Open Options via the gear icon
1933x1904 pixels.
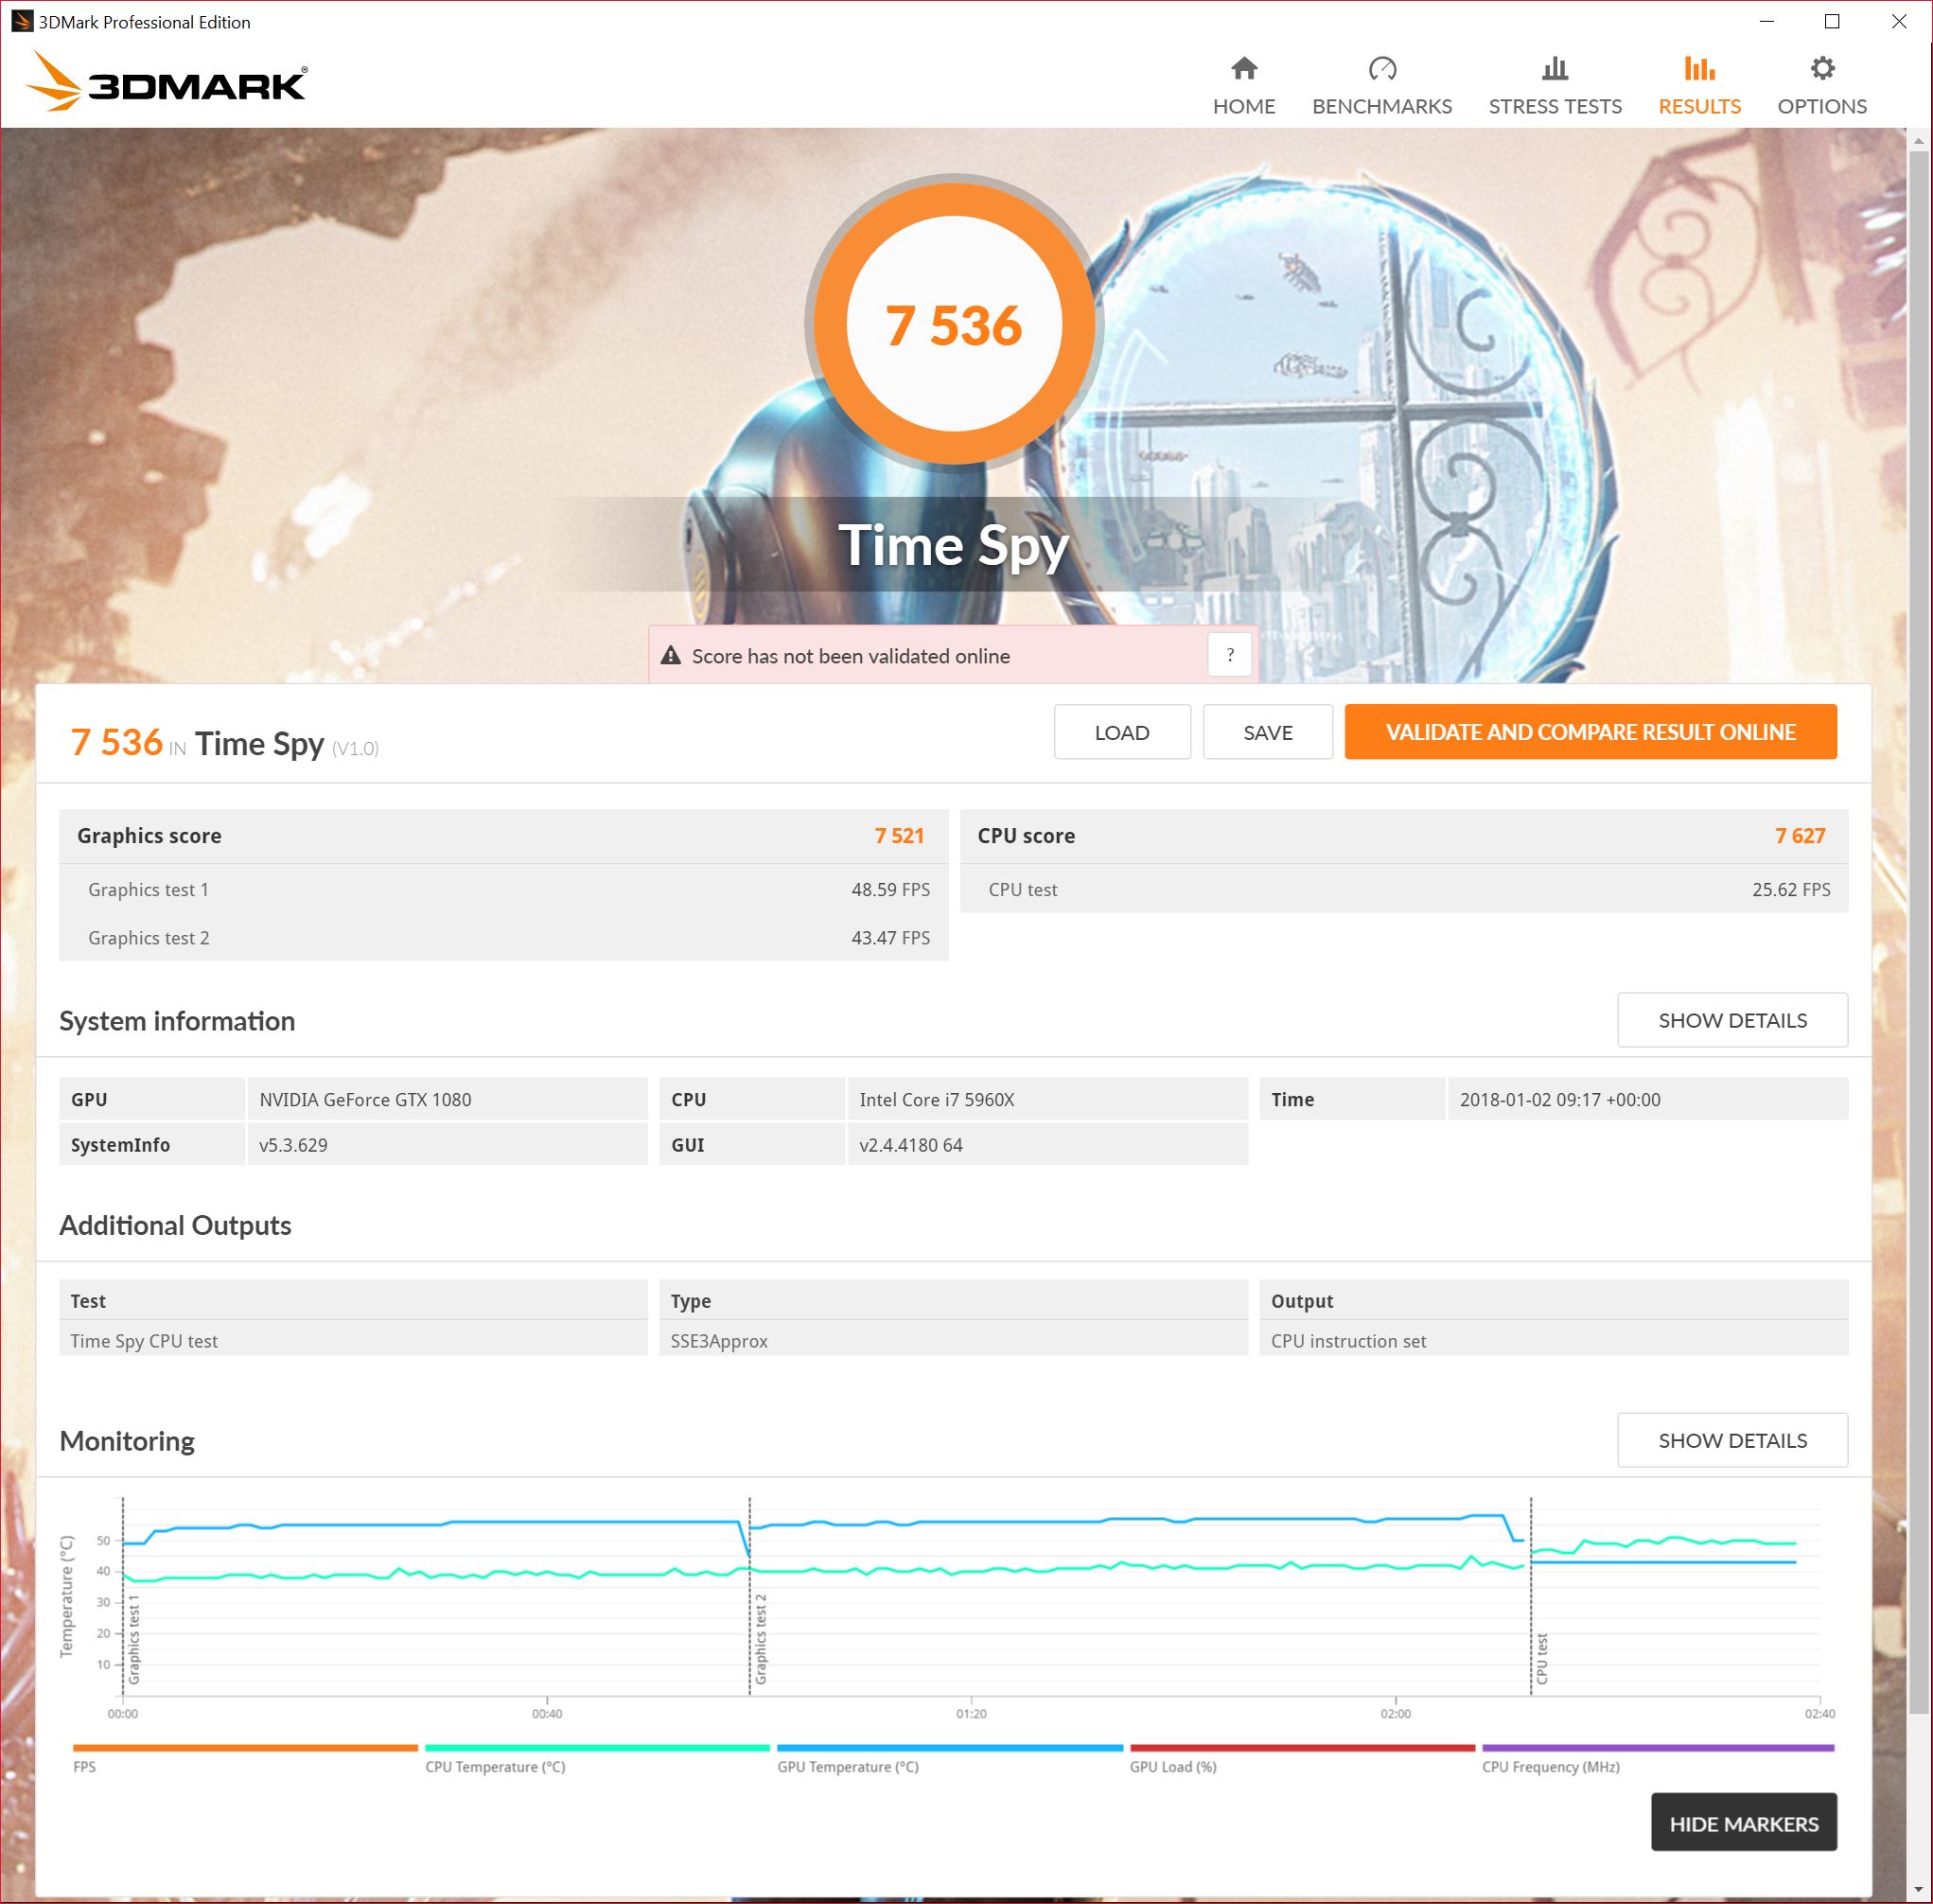(x=1821, y=68)
